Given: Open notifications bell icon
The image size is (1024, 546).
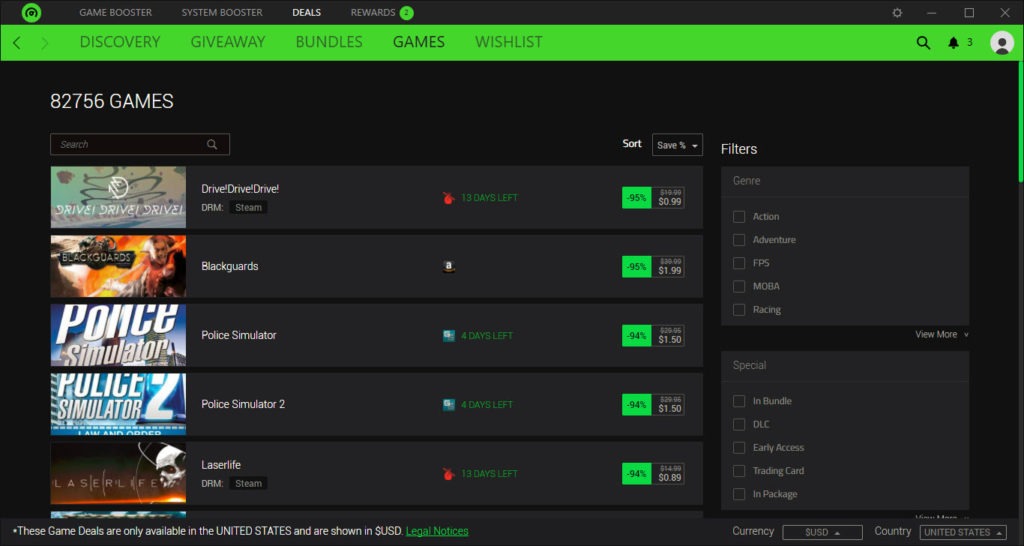Looking at the screenshot, I should pyautogui.click(x=953, y=42).
